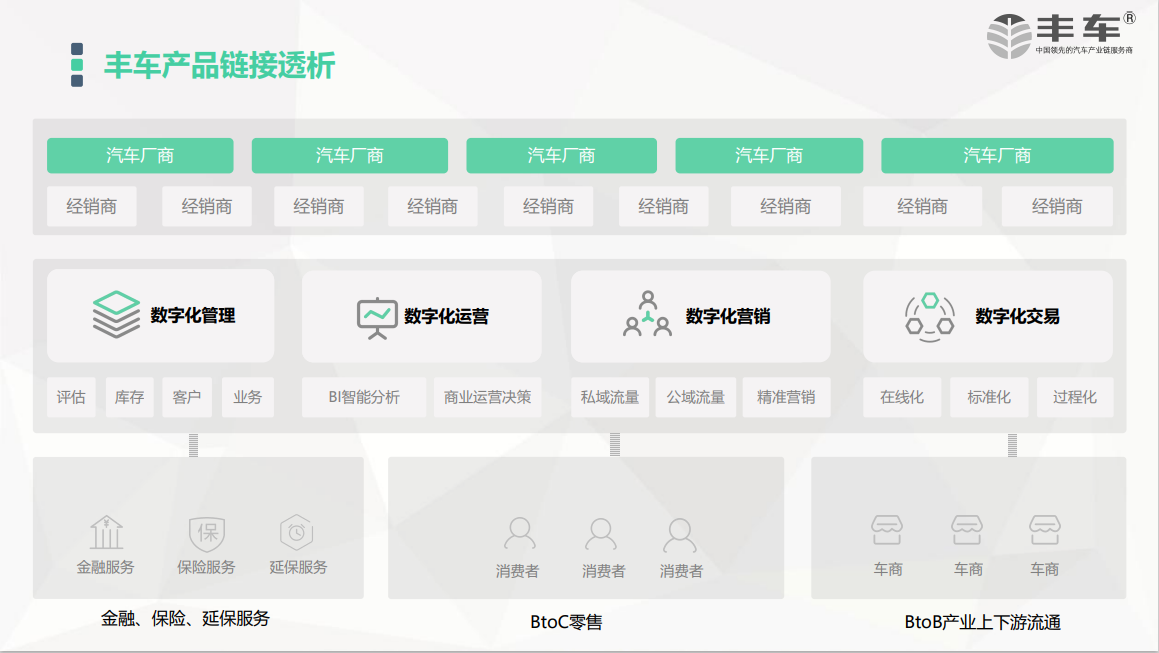The height and width of the screenshot is (653, 1159).
Task: Click the leftmost 消费者 person icon
Action: coord(519,534)
